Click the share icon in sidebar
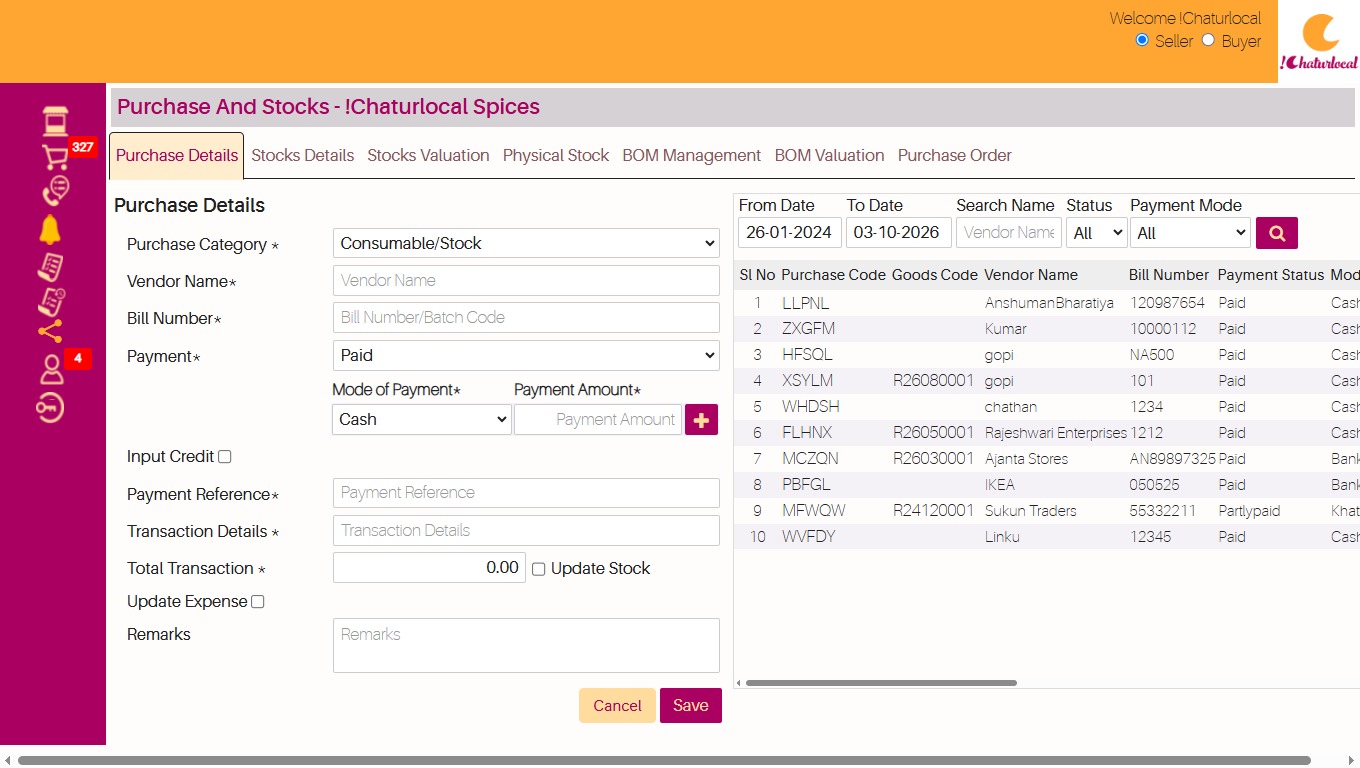This screenshot has height=768, width=1360. (50, 331)
